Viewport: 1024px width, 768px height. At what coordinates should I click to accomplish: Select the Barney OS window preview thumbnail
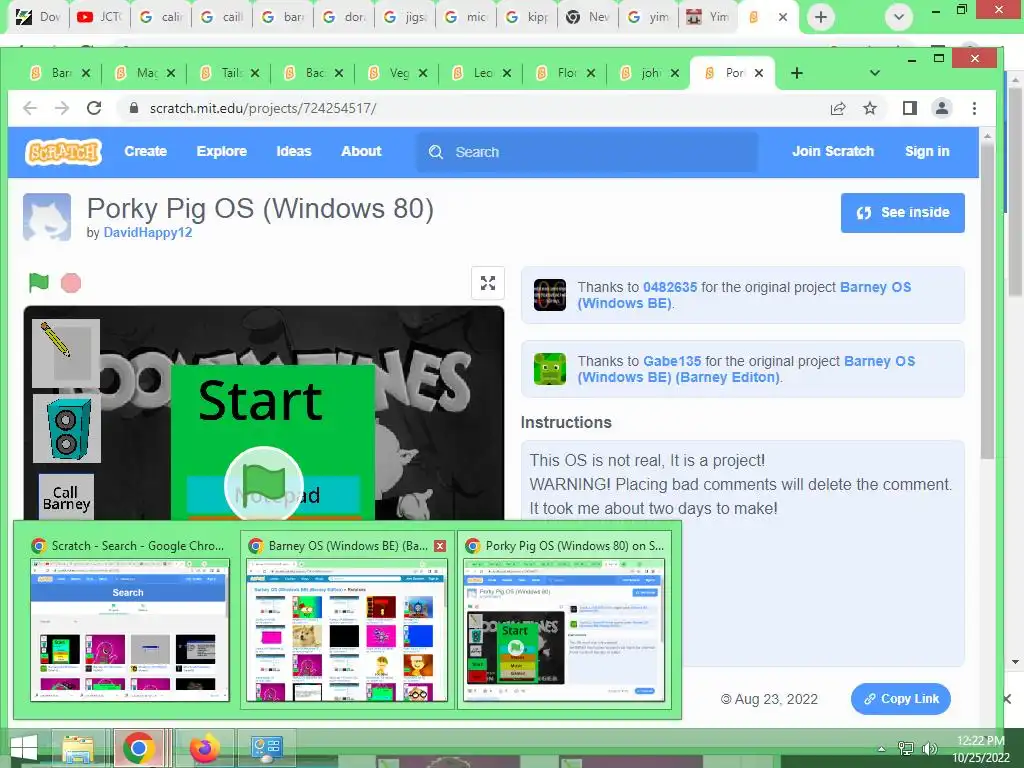347,630
